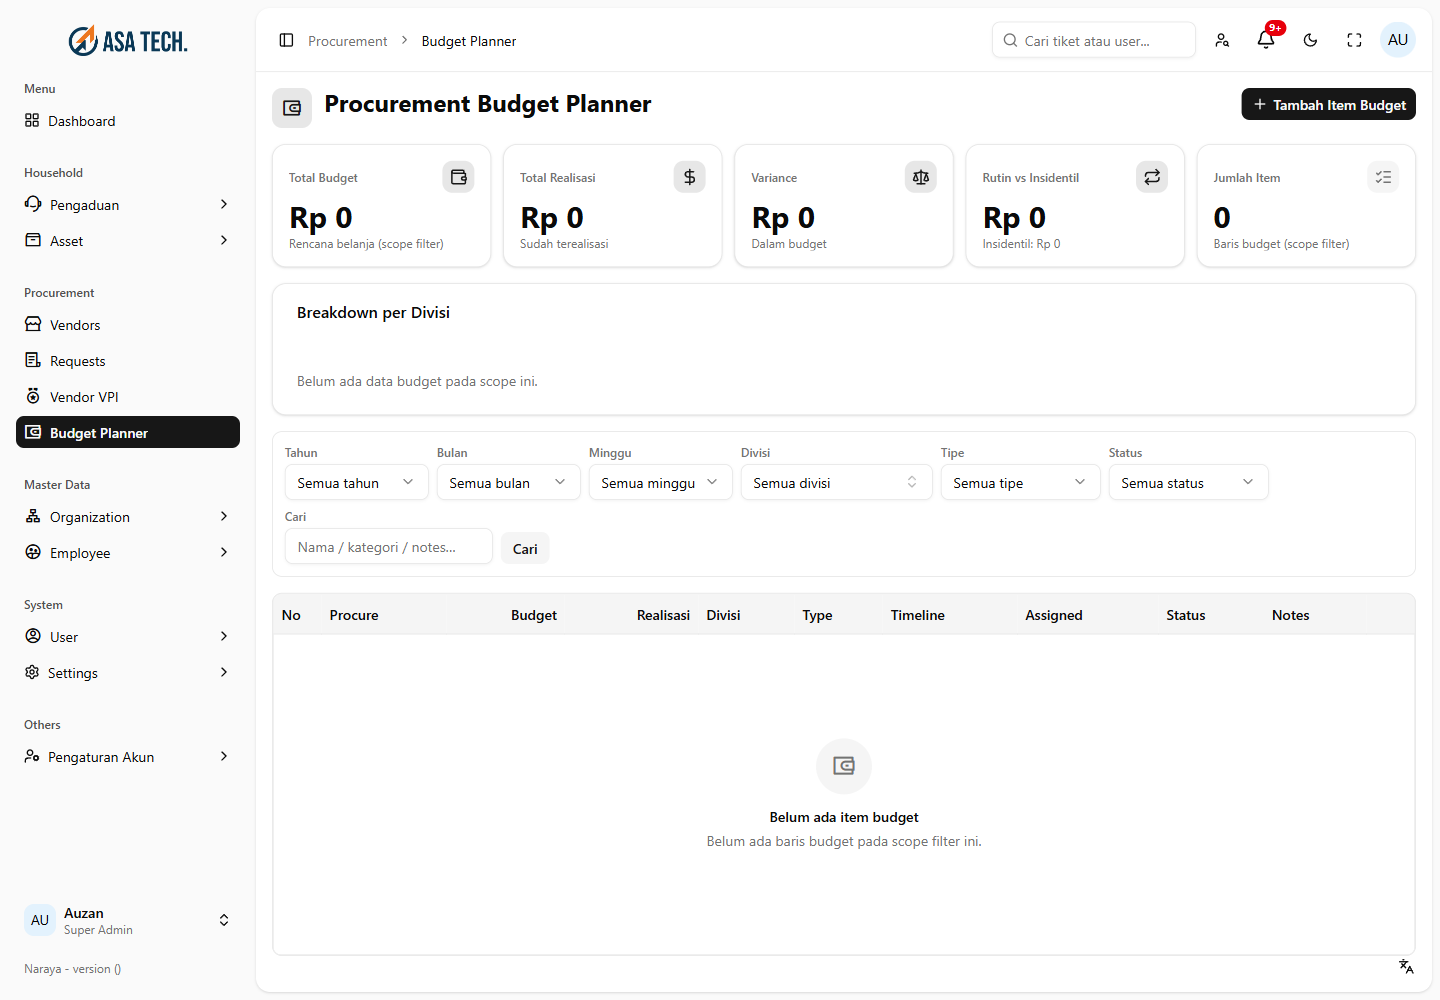The width and height of the screenshot is (1440, 1000).
Task: Focus the Cari tiket atau user search box
Action: coord(1094,40)
